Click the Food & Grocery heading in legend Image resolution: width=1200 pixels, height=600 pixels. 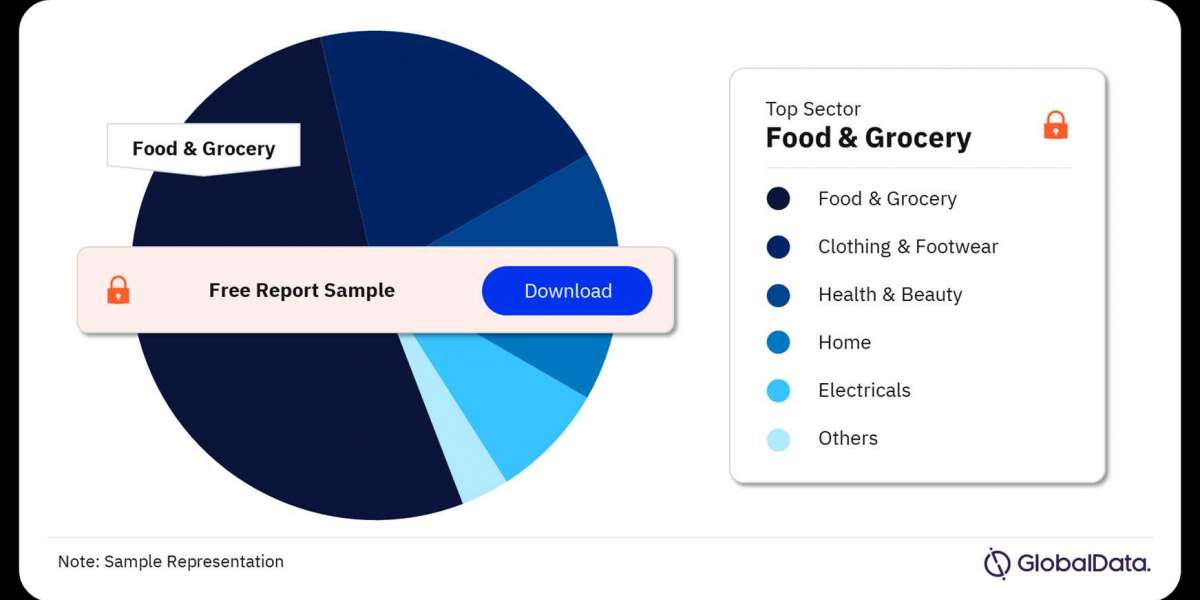tap(868, 138)
